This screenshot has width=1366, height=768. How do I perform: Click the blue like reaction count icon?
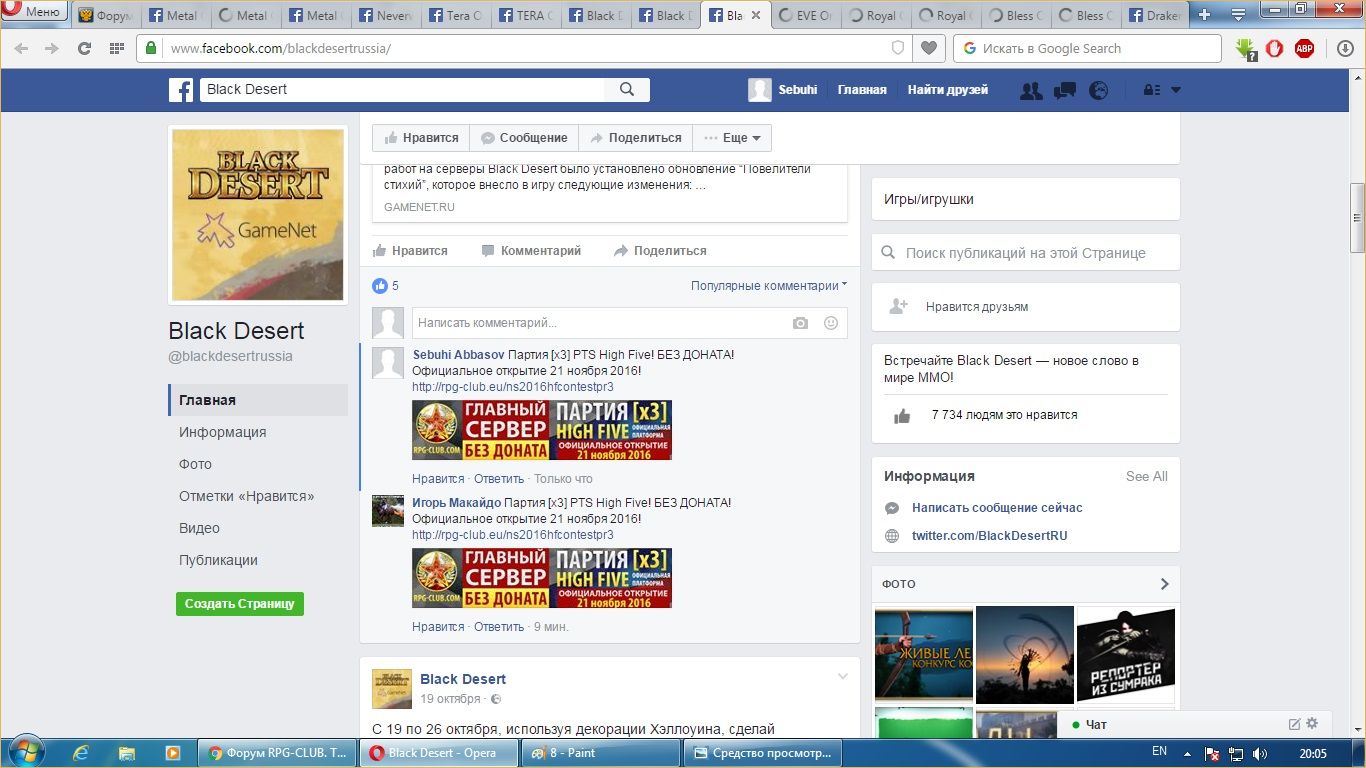(380, 286)
